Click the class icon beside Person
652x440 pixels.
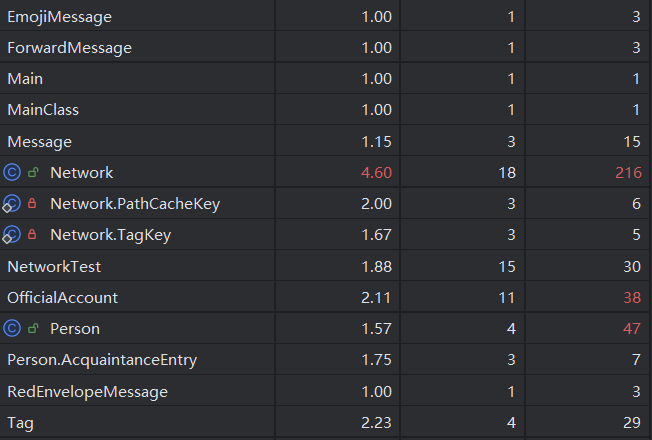pos(12,329)
